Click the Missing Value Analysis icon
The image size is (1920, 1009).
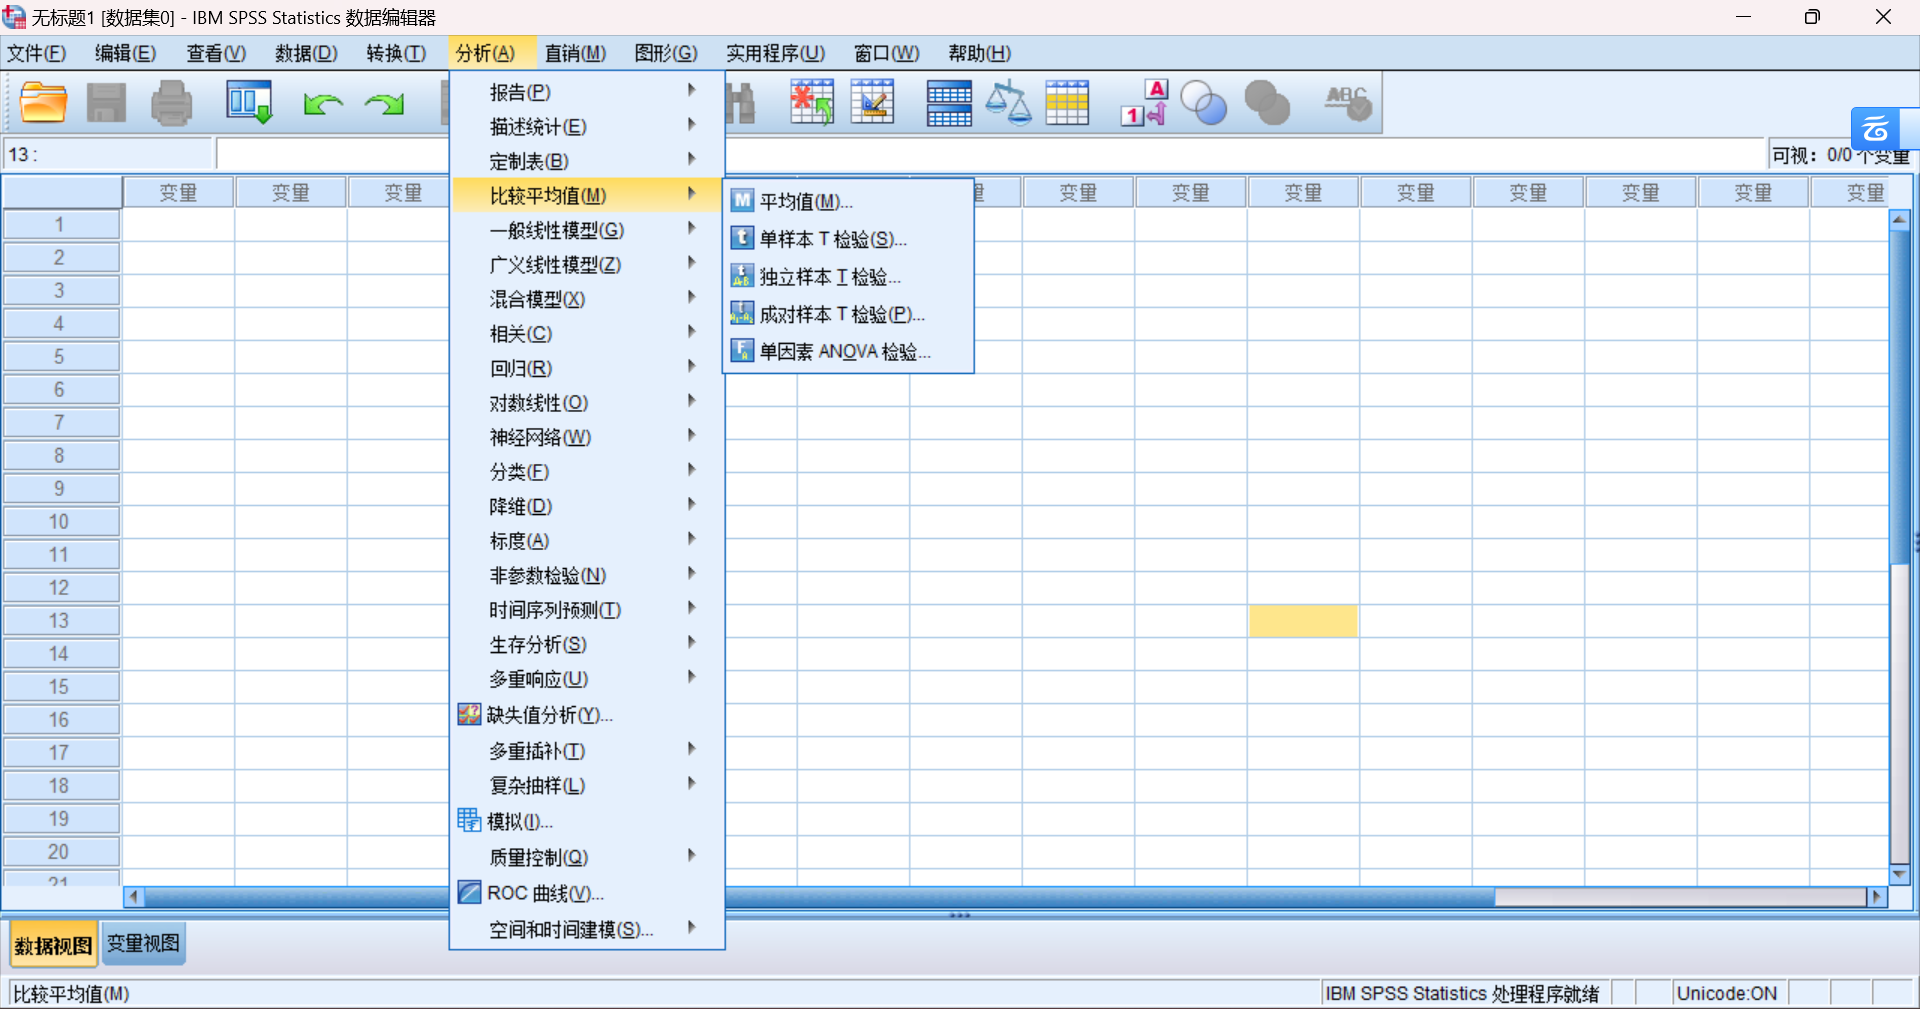469,714
